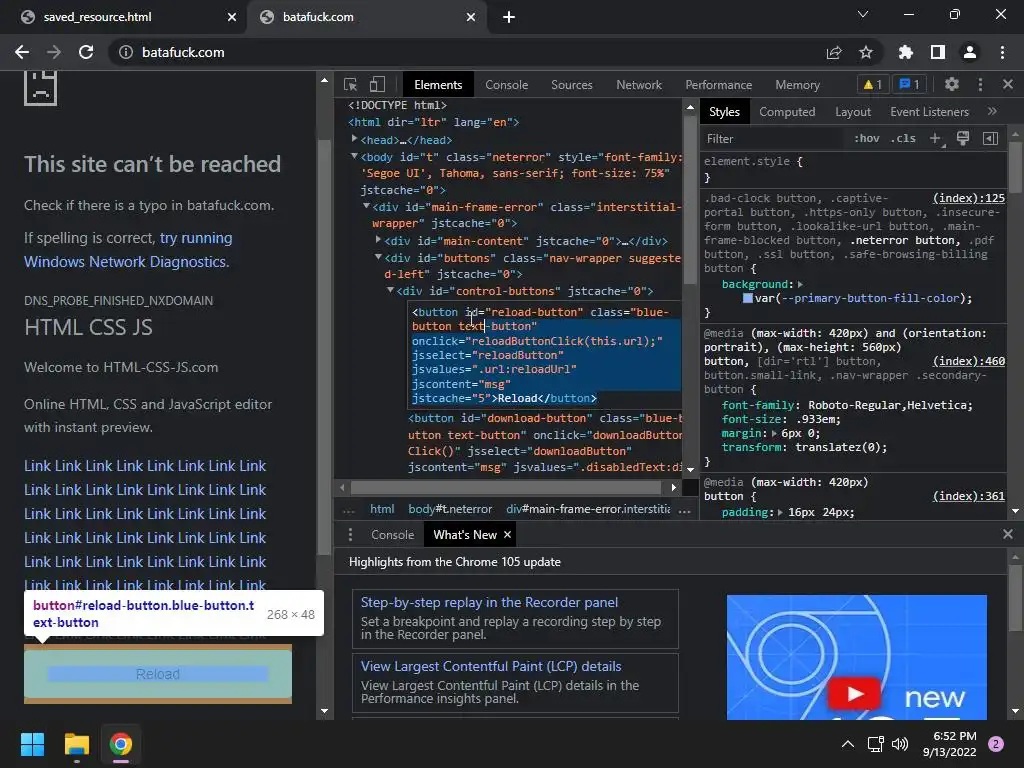Expand the margin property triangle
Screen dimensions: 1024x768
click(775, 434)
